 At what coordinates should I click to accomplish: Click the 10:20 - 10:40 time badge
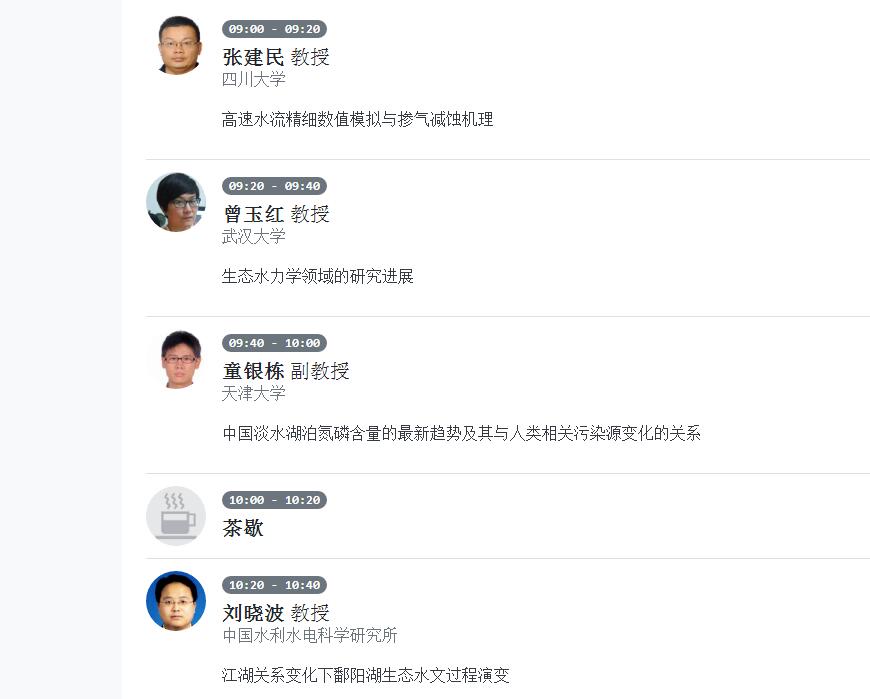274,585
